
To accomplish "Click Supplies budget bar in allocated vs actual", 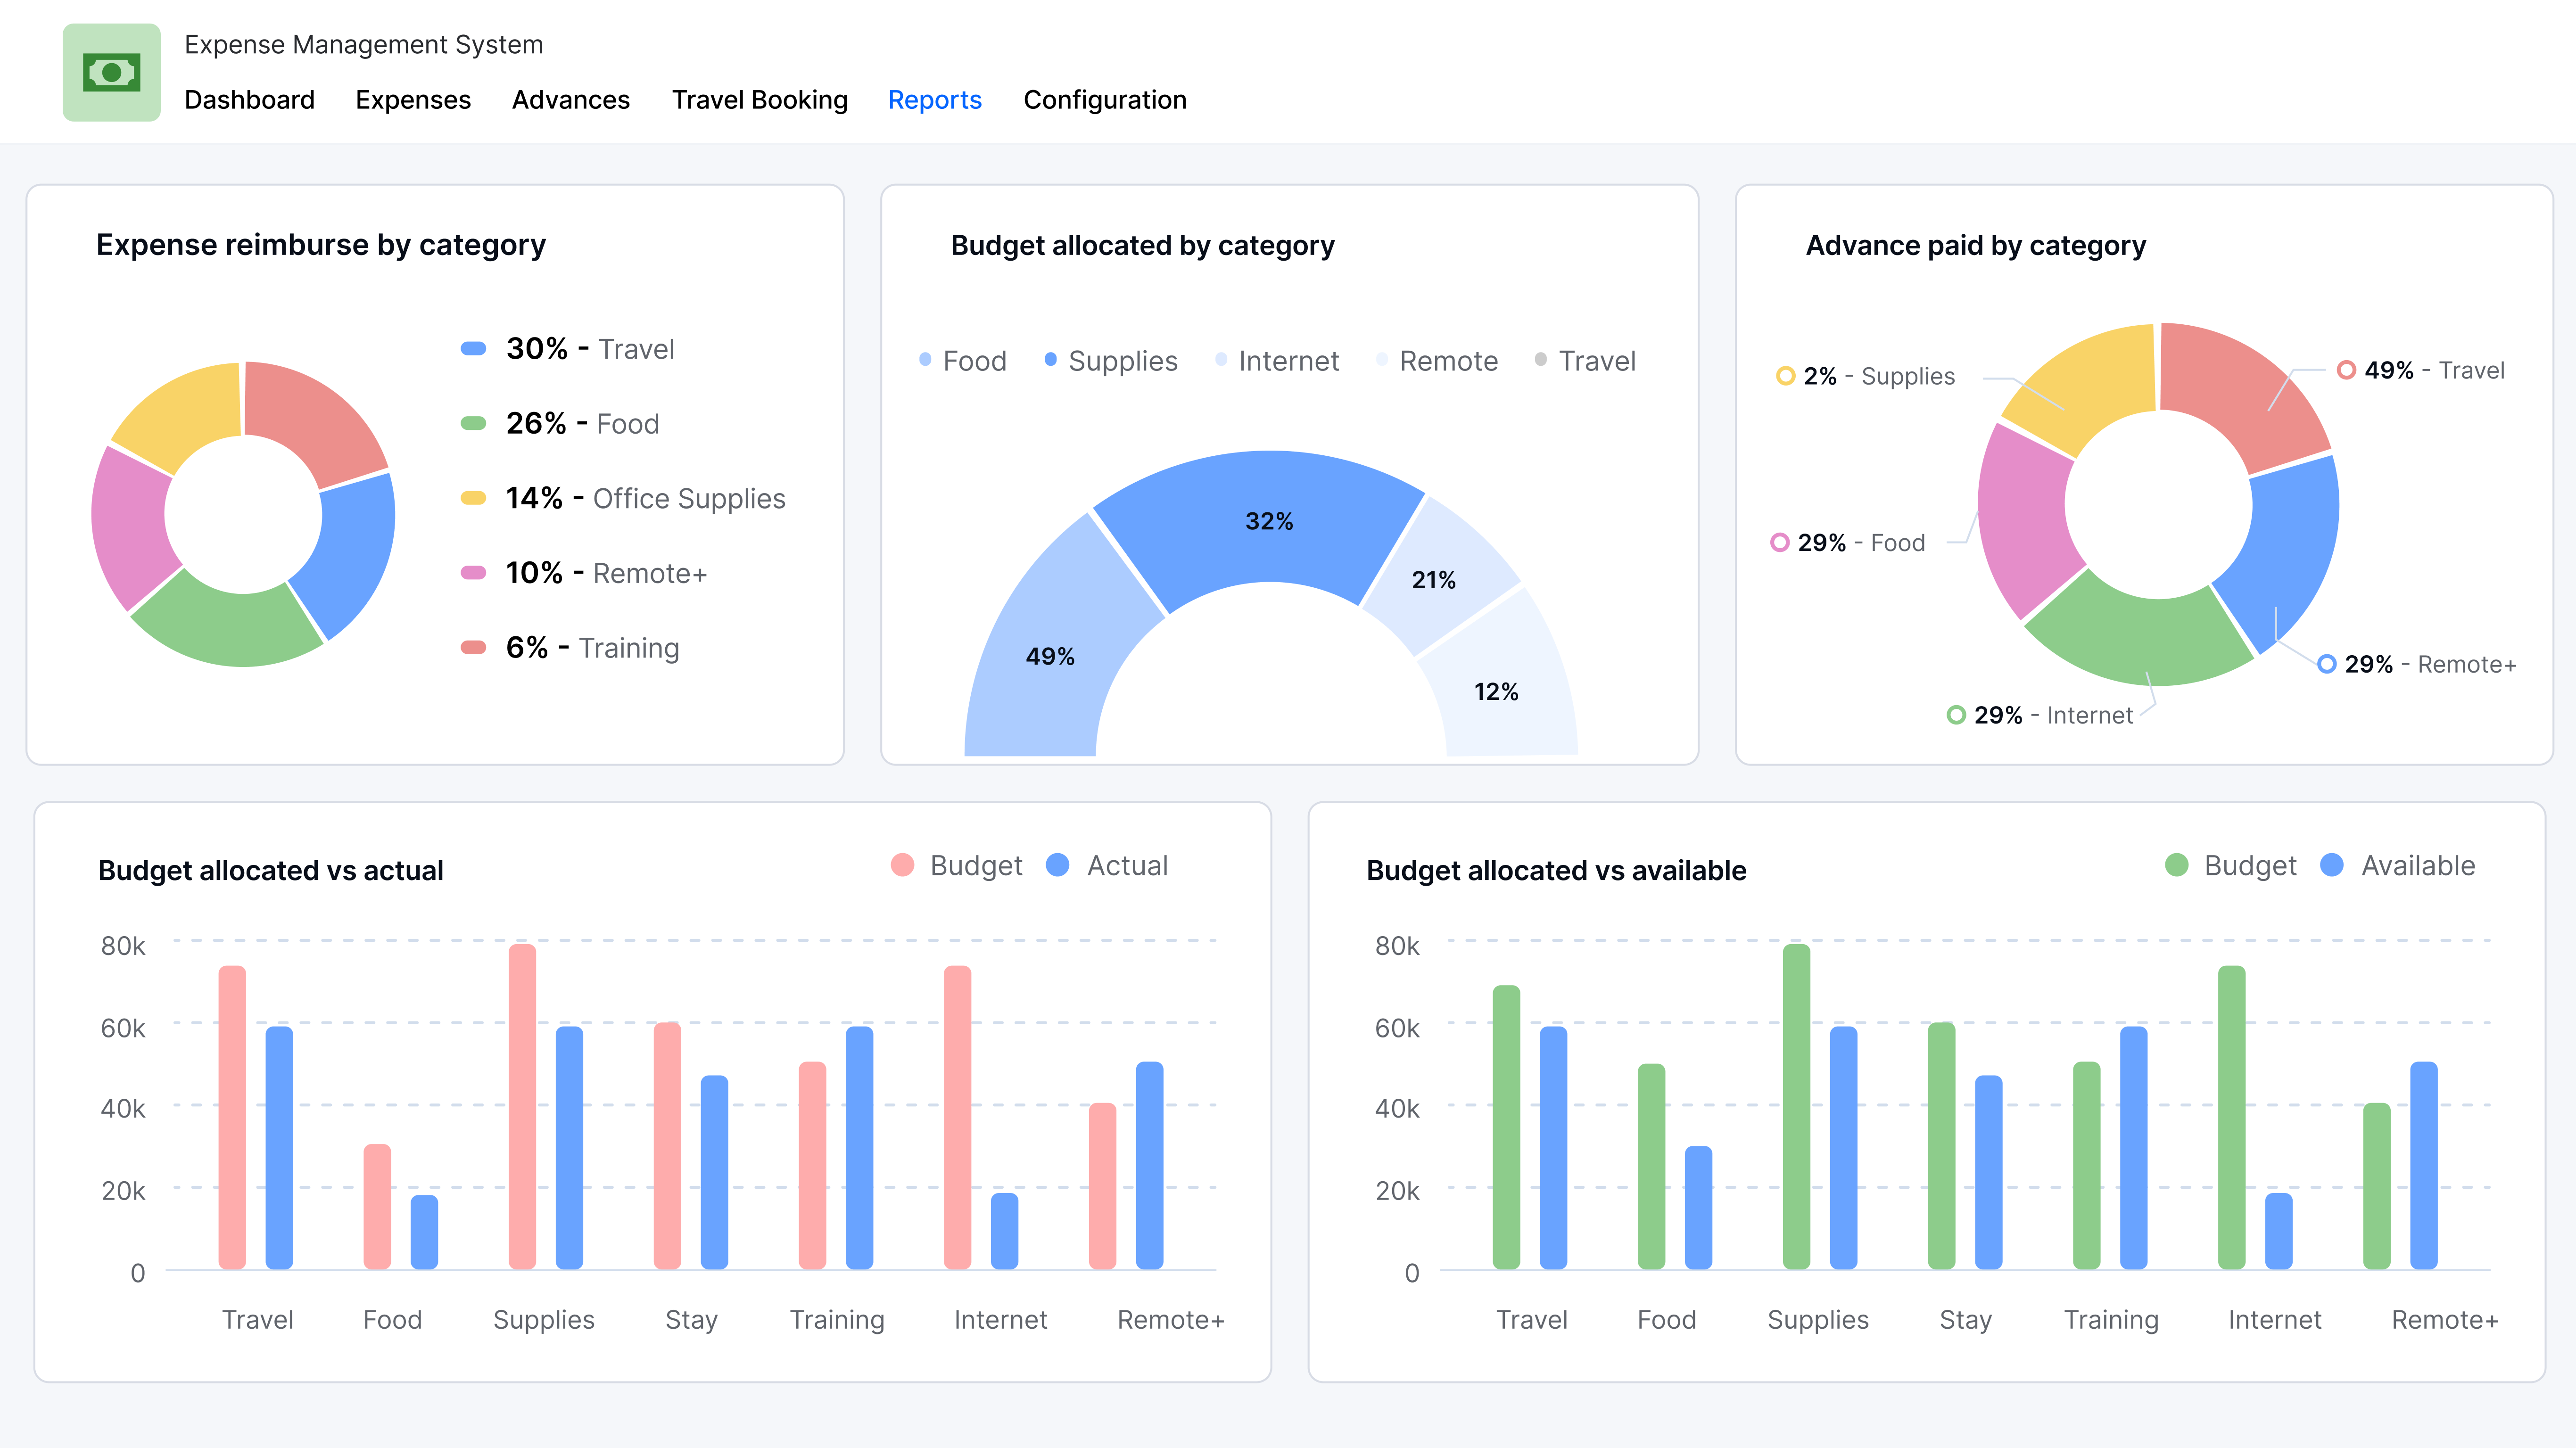I will click(x=522, y=1107).
